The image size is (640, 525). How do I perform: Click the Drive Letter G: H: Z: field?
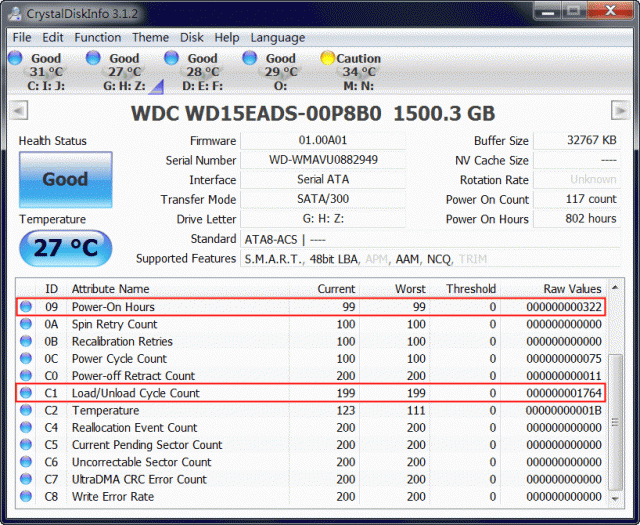coord(322,219)
